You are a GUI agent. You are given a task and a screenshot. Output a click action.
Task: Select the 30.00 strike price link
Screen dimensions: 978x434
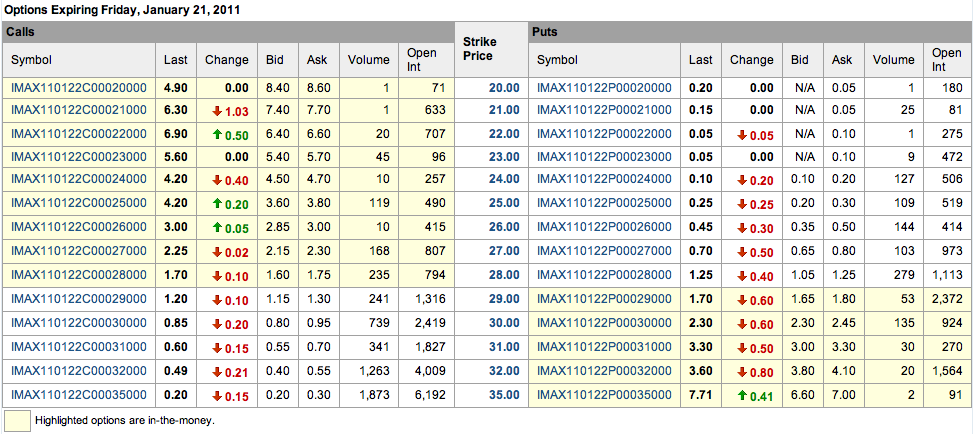coord(503,323)
